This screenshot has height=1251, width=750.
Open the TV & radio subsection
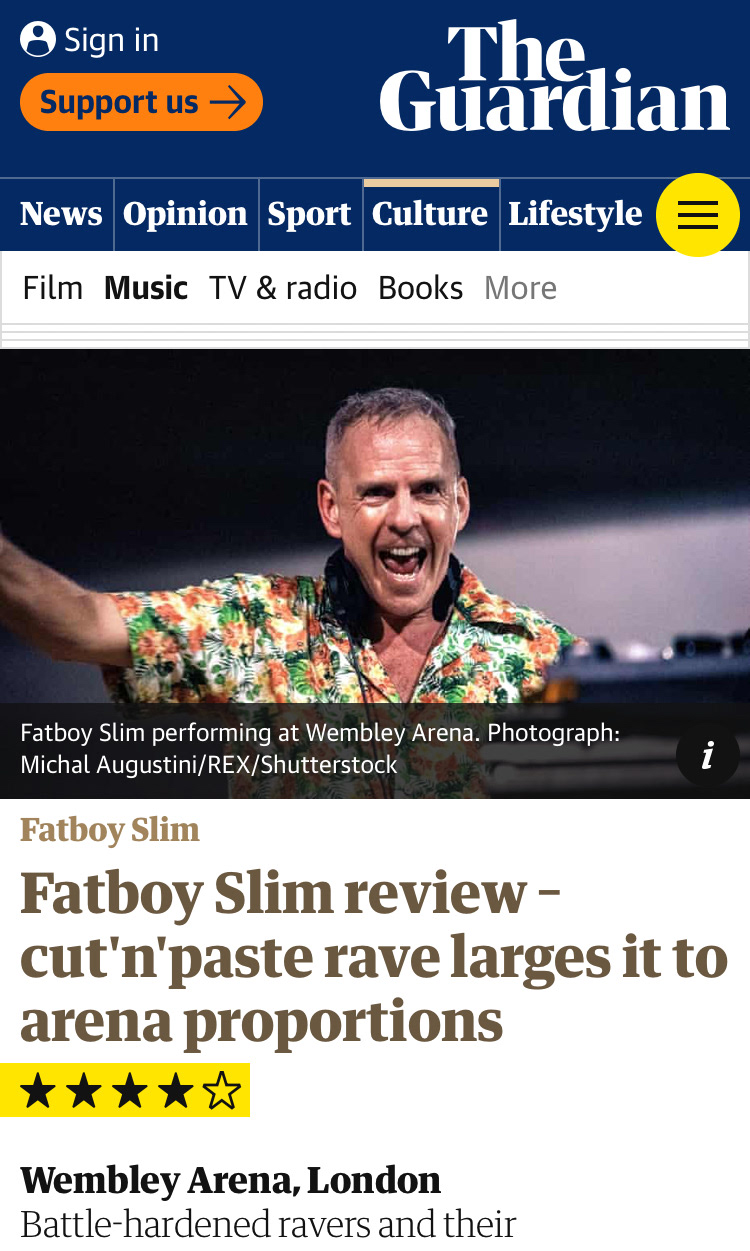(283, 288)
